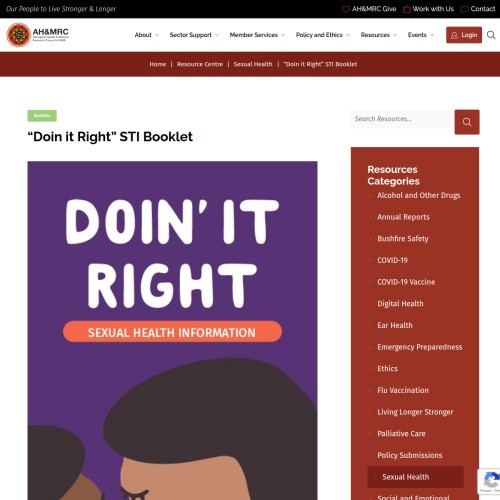Viewport: 500px width, 500px height.
Task: Click the Contact speech bubble icon
Action: 464,9
